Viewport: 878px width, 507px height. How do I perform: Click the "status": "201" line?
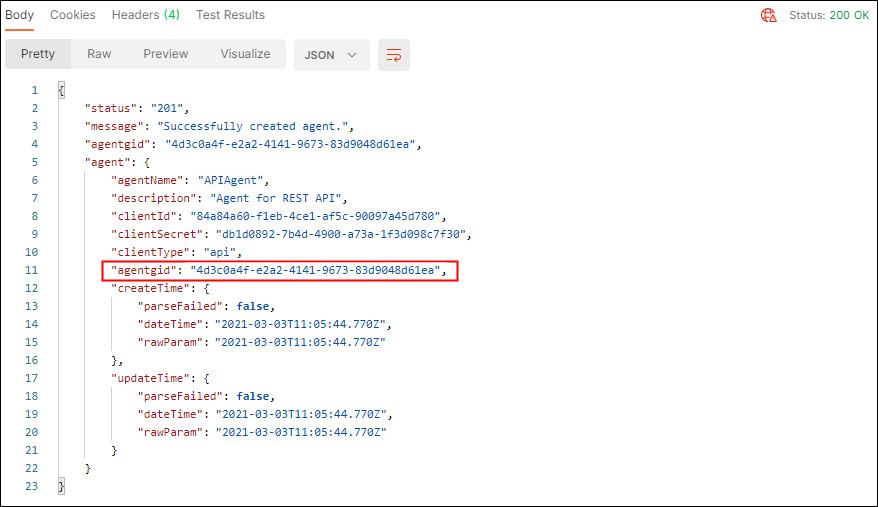pyautogui.click(x=137, y=108)
